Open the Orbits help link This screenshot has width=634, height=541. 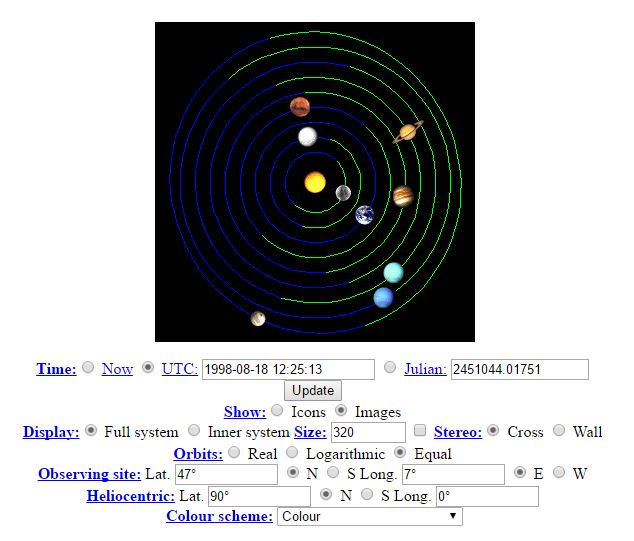(x=198, y=454)
